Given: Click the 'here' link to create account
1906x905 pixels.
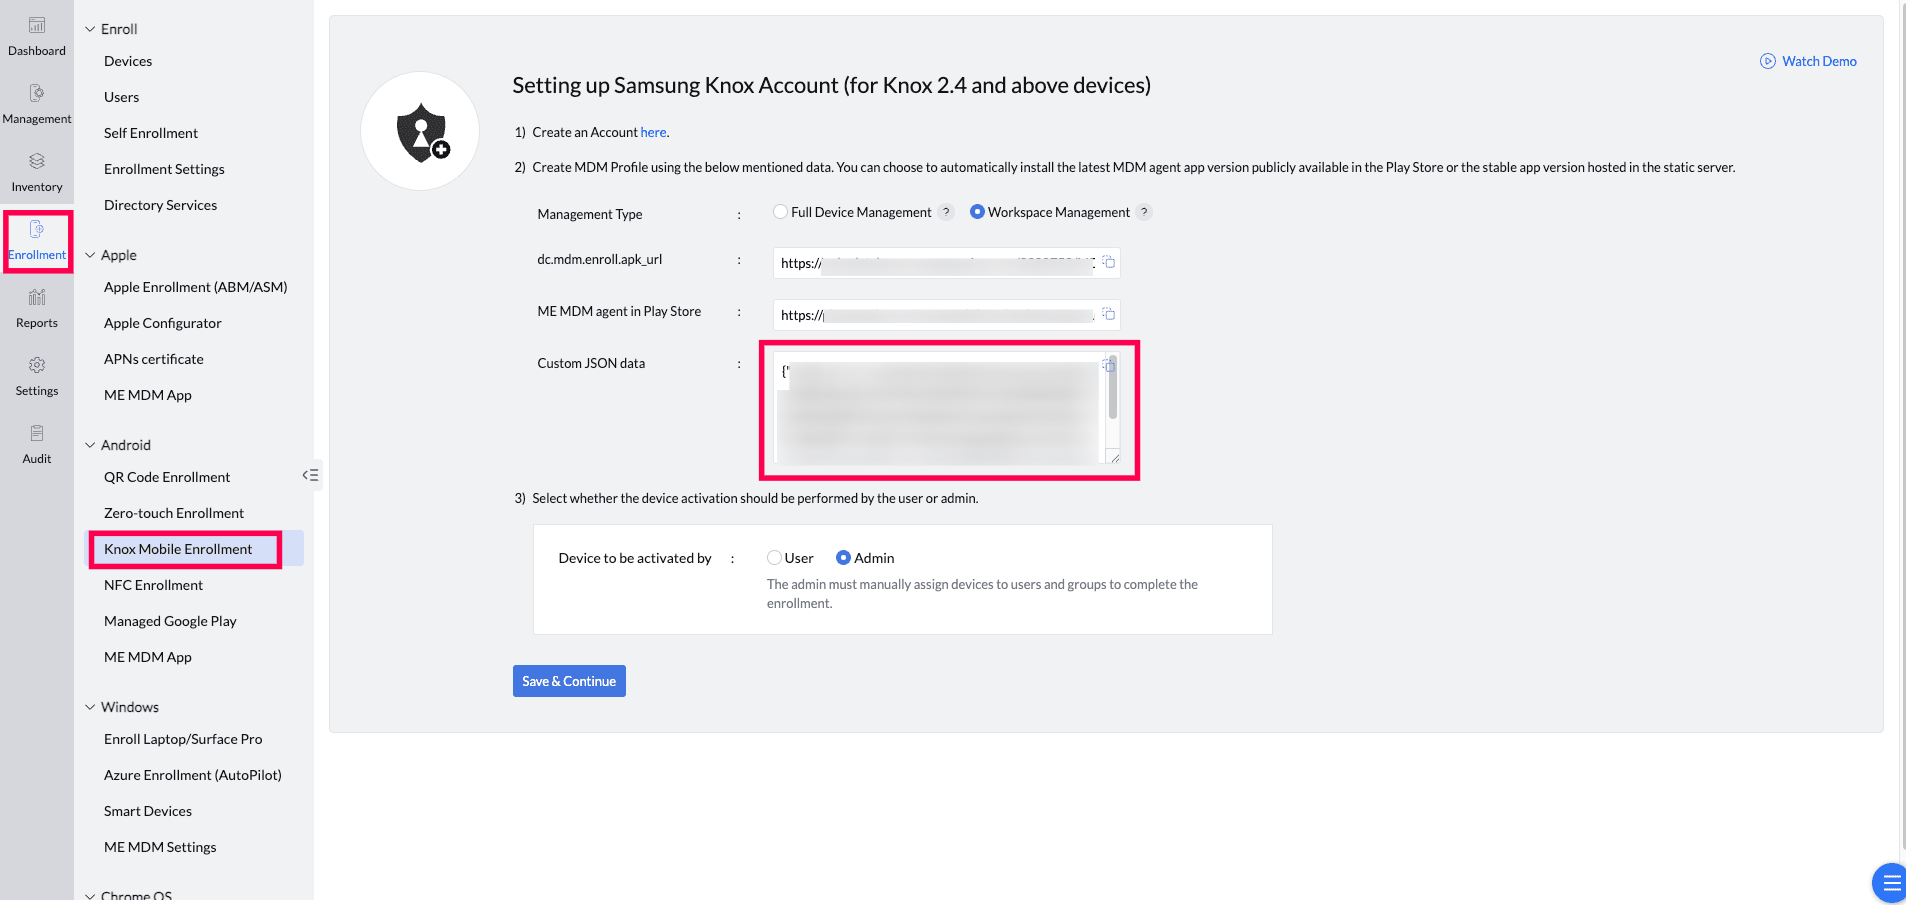Looking at the screenshot, I should click(x=653, y=132).
